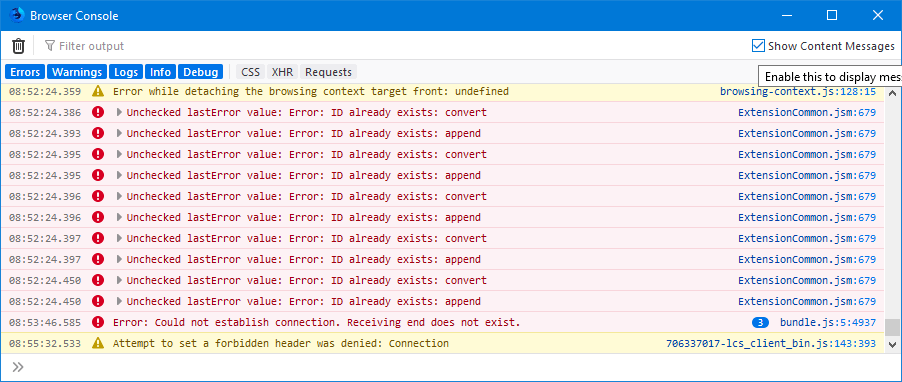Open ExtensionCommon.jsm:679 link on 08:52:24.450 append row

click(807, 301)
